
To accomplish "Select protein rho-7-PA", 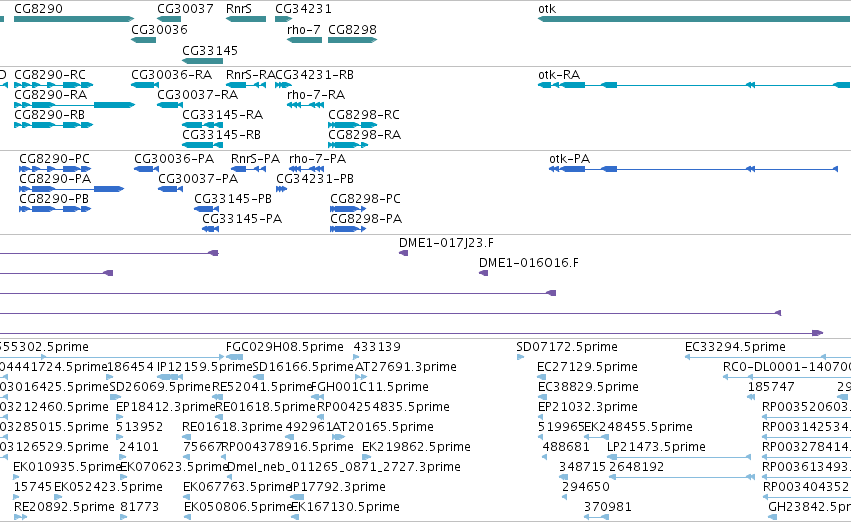I will coord(317,158).
